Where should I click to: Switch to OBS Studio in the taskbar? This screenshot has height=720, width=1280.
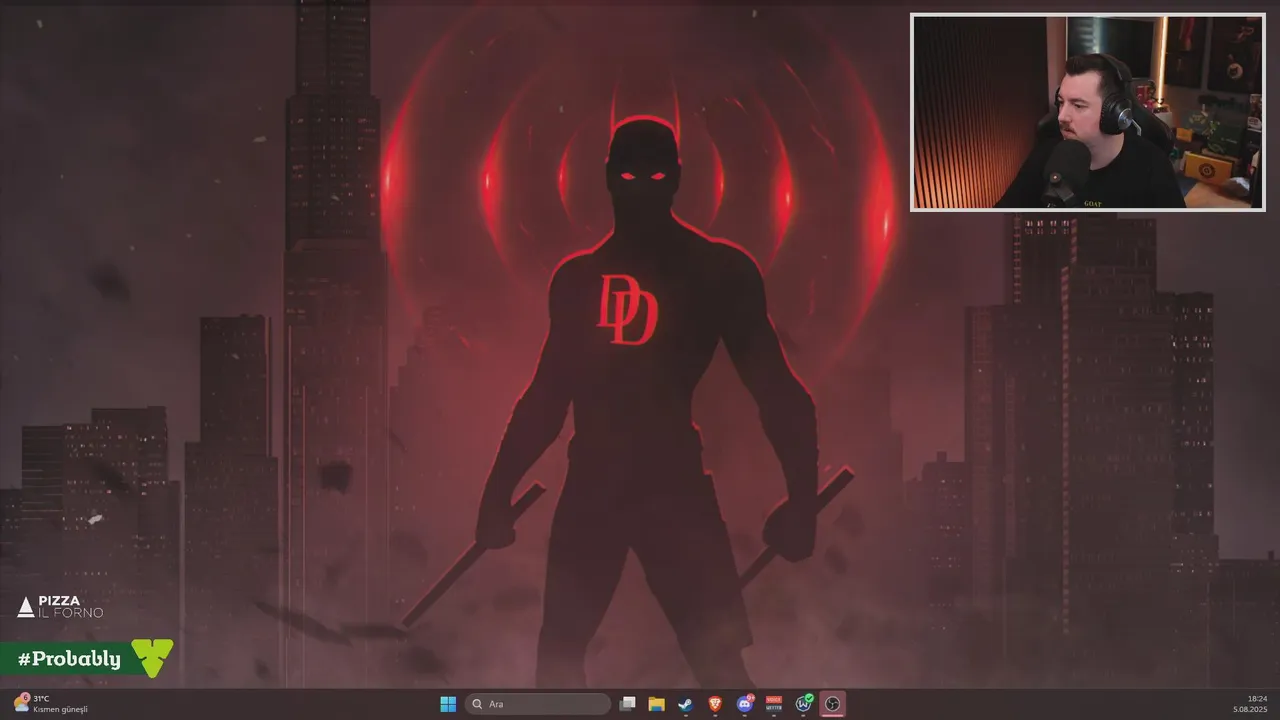tap(832, 704)
